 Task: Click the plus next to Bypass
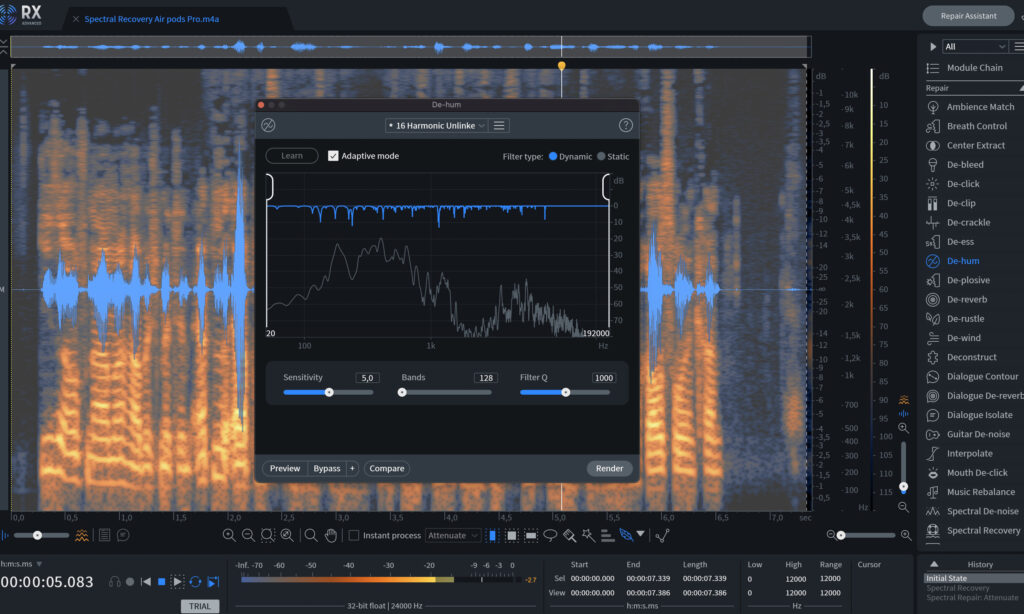click(352, 468)
